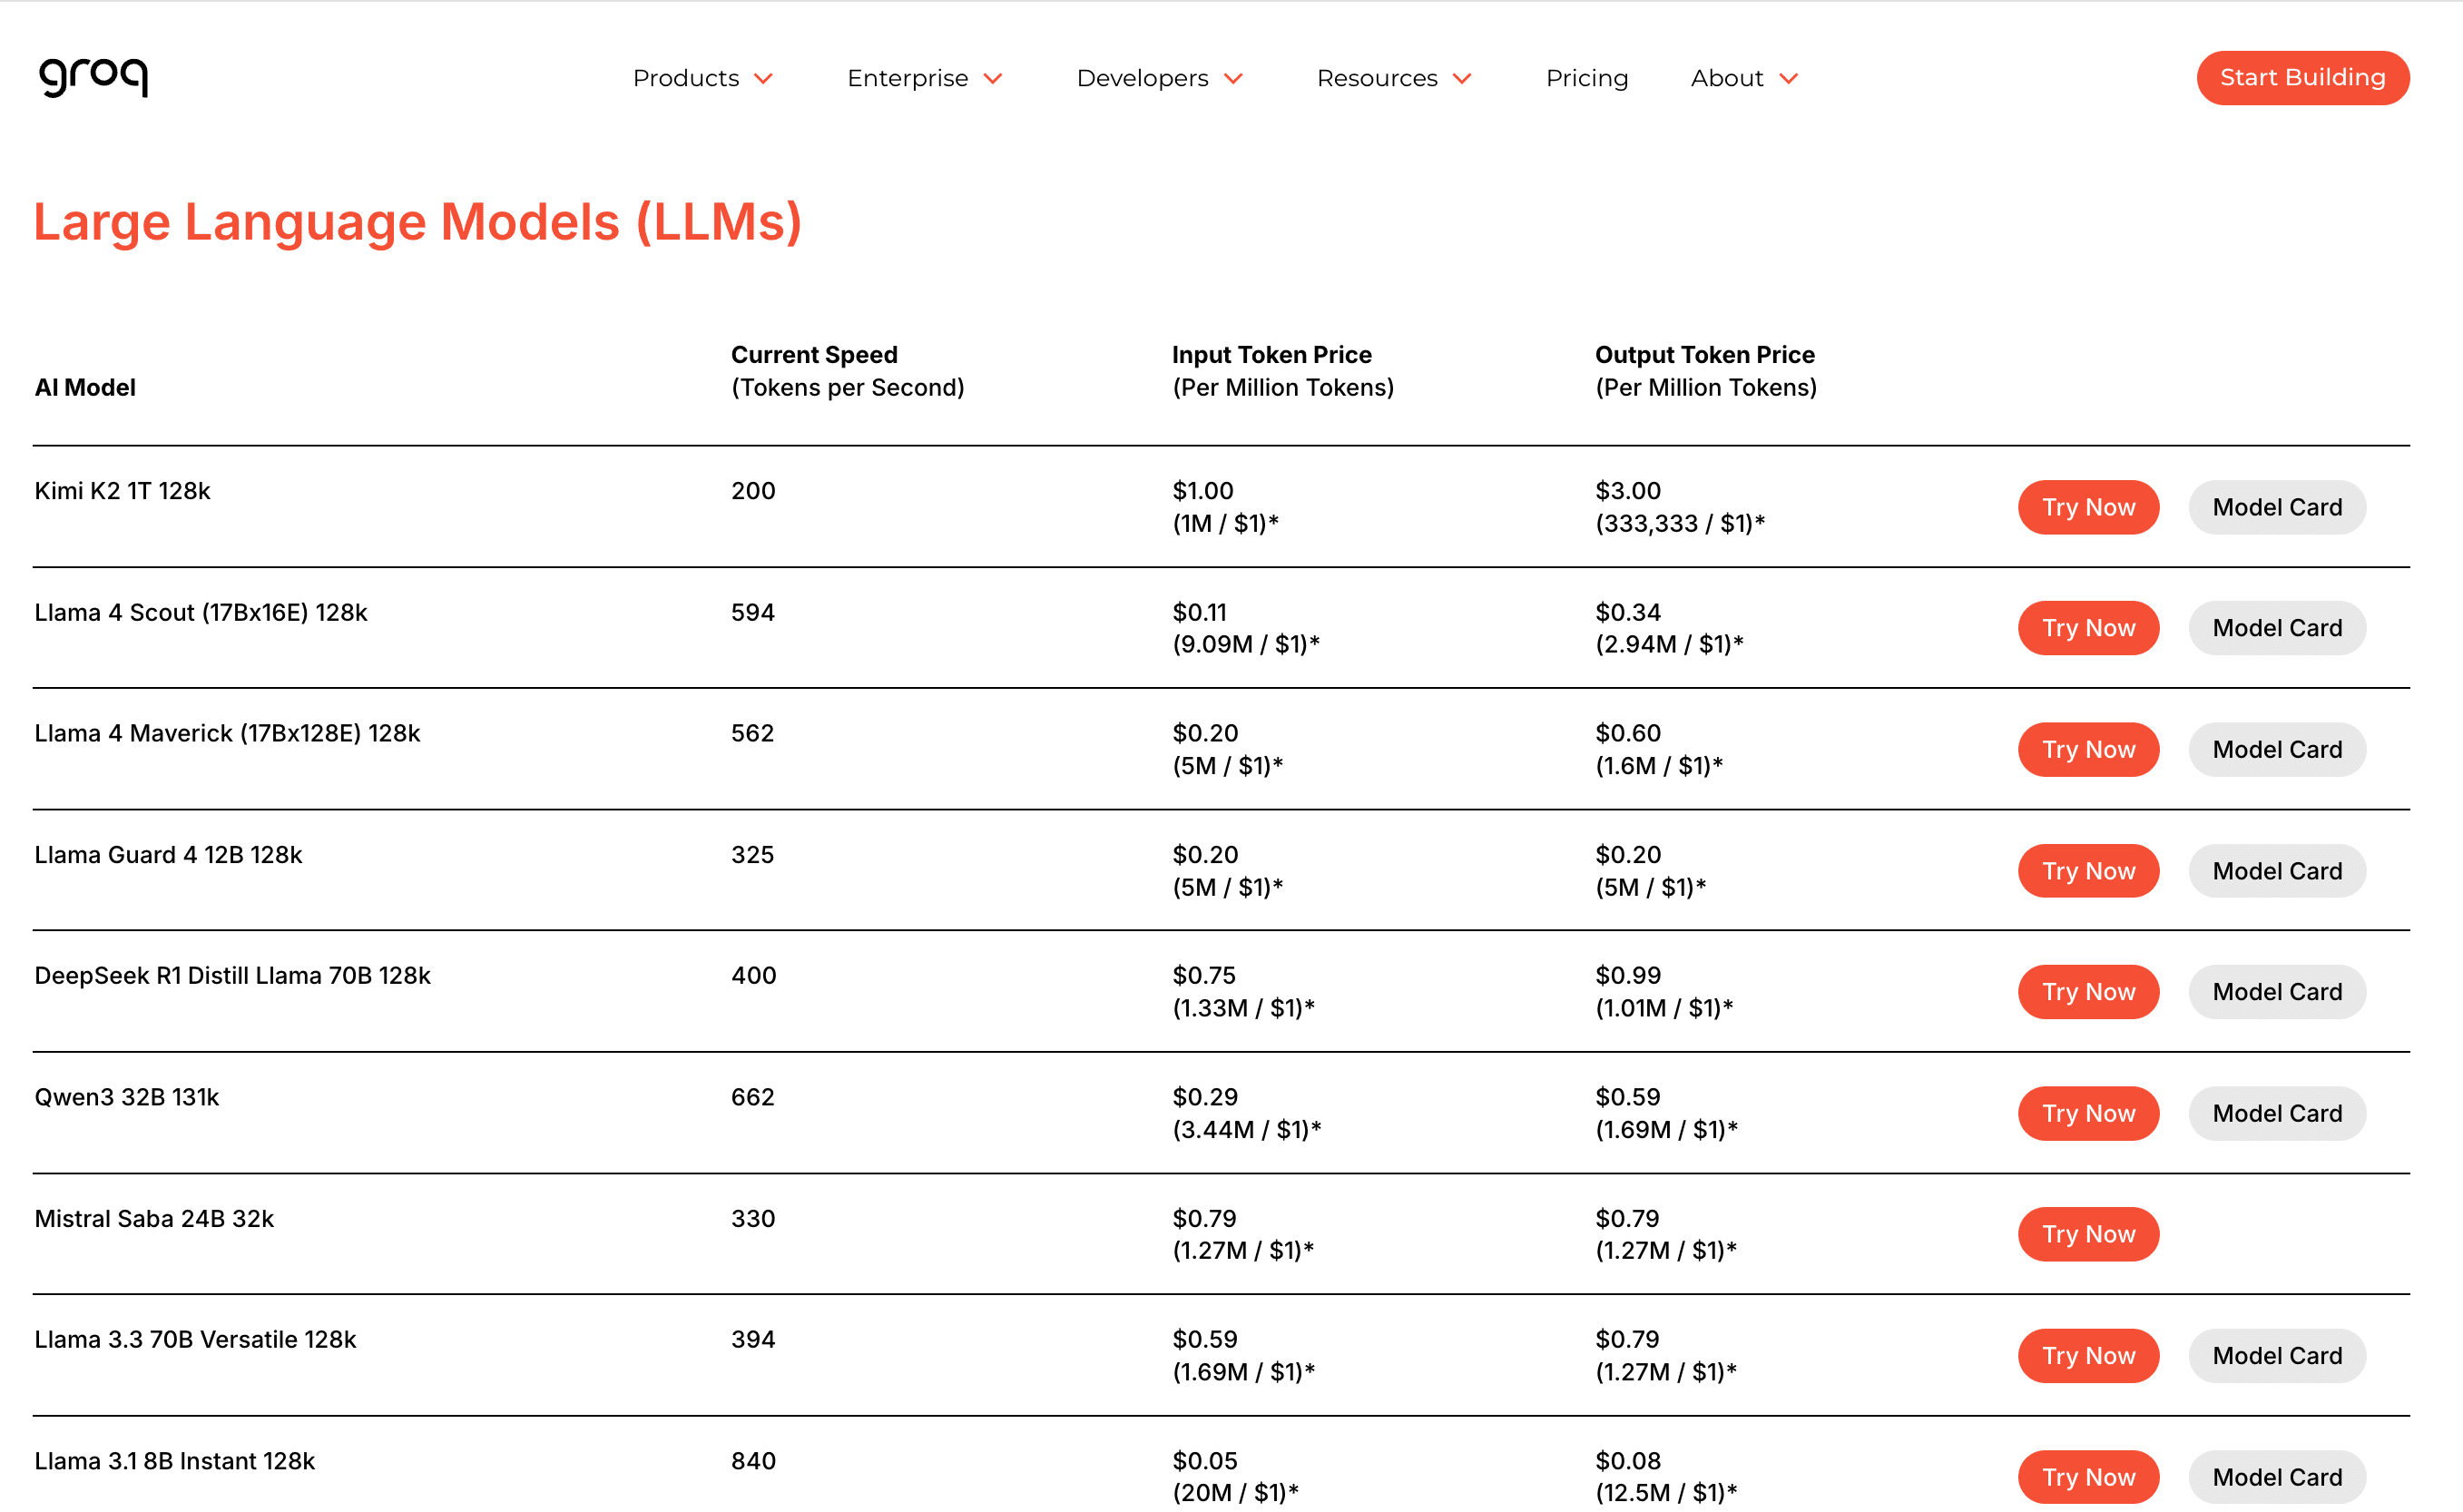
Task: Expand the Enterprise dropdown chevron
Action: (x=993, y=79)
